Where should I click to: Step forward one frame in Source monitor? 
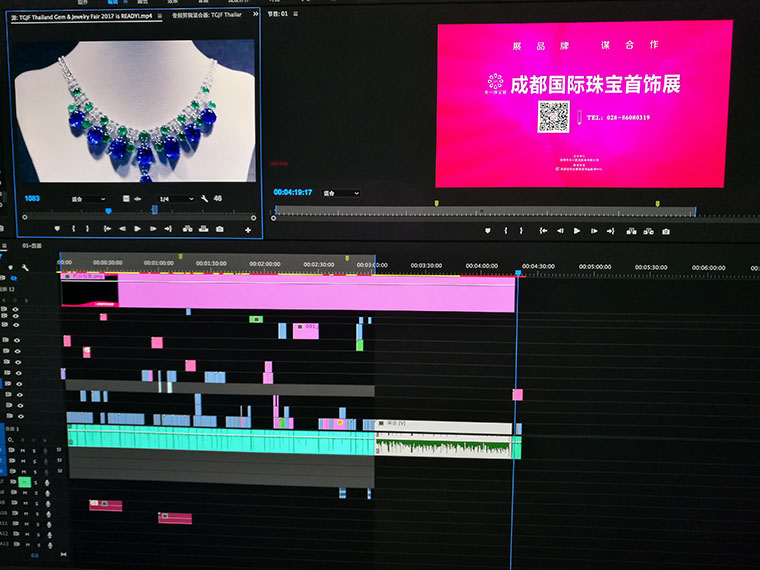pos(153,228)
